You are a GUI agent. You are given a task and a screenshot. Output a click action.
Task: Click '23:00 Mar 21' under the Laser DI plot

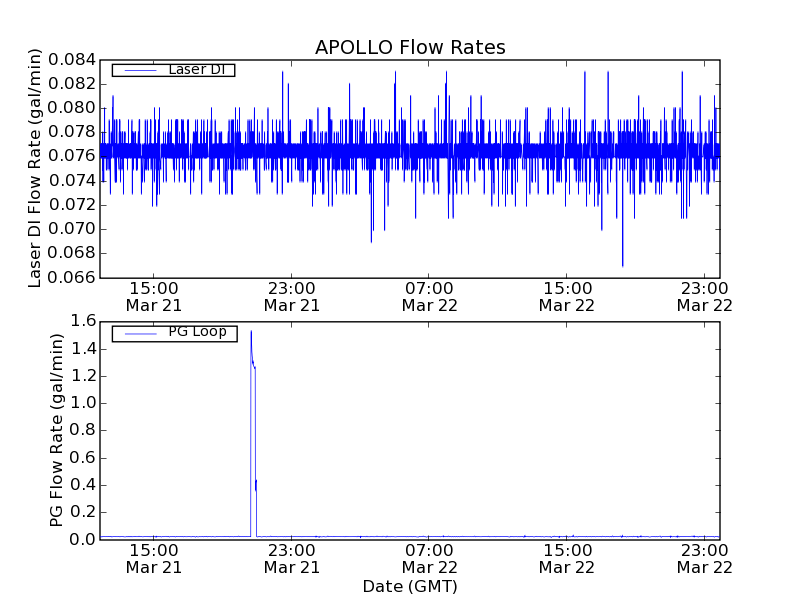point(291,297)
